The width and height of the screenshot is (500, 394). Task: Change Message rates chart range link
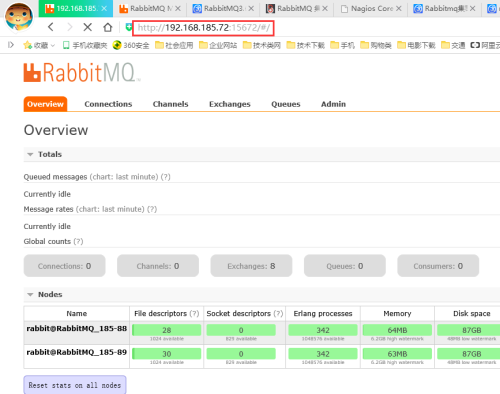pyautogui.click(x=110, y=209)
